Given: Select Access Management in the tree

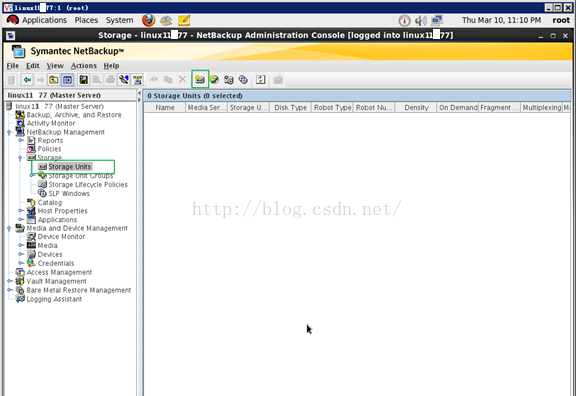Looking at the screenshot, I should point(59,272).
